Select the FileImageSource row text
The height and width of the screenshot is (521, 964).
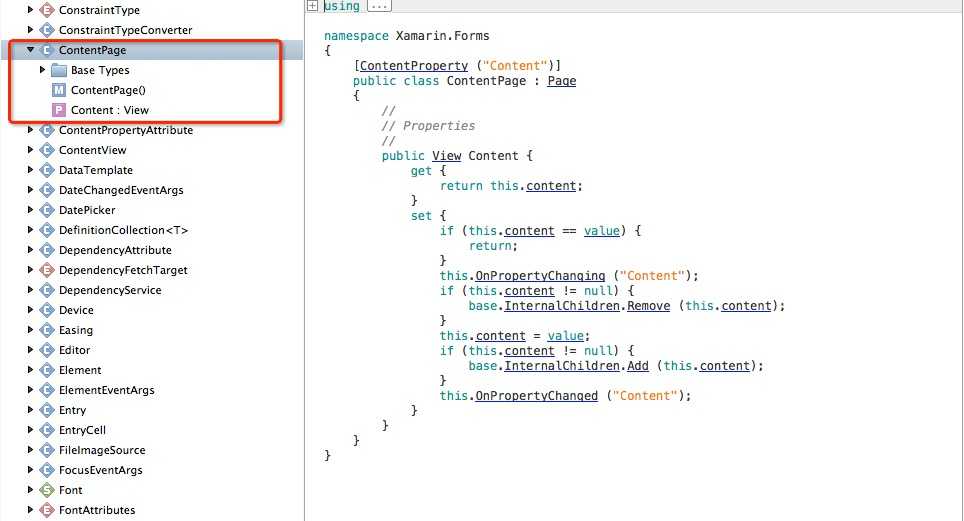(x=102, y=450)
